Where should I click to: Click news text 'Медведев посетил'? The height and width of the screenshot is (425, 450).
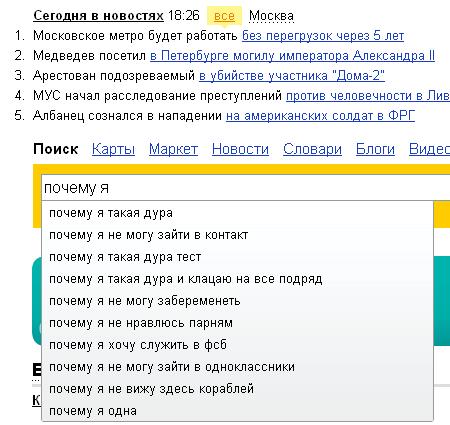[89, 56]
